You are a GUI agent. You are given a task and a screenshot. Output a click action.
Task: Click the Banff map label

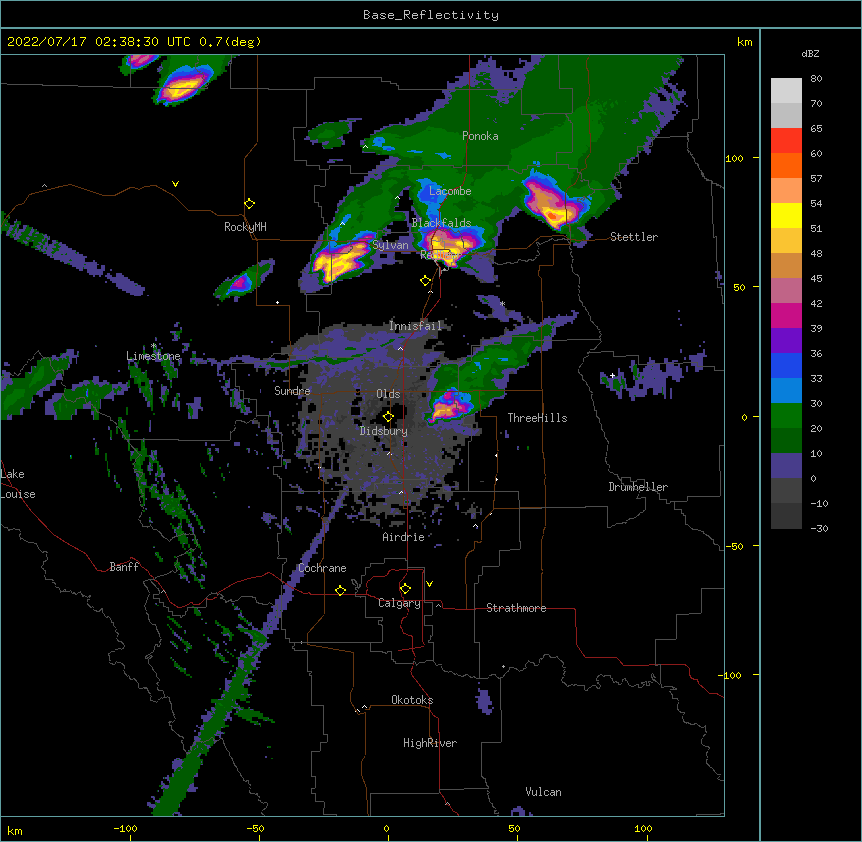tap(124, 567)
